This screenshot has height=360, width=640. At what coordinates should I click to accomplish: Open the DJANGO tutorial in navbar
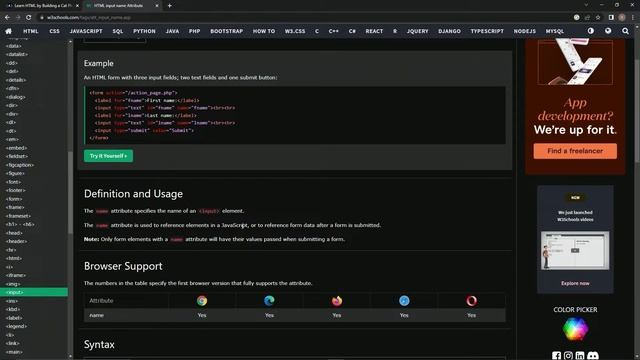coord(449,31)
